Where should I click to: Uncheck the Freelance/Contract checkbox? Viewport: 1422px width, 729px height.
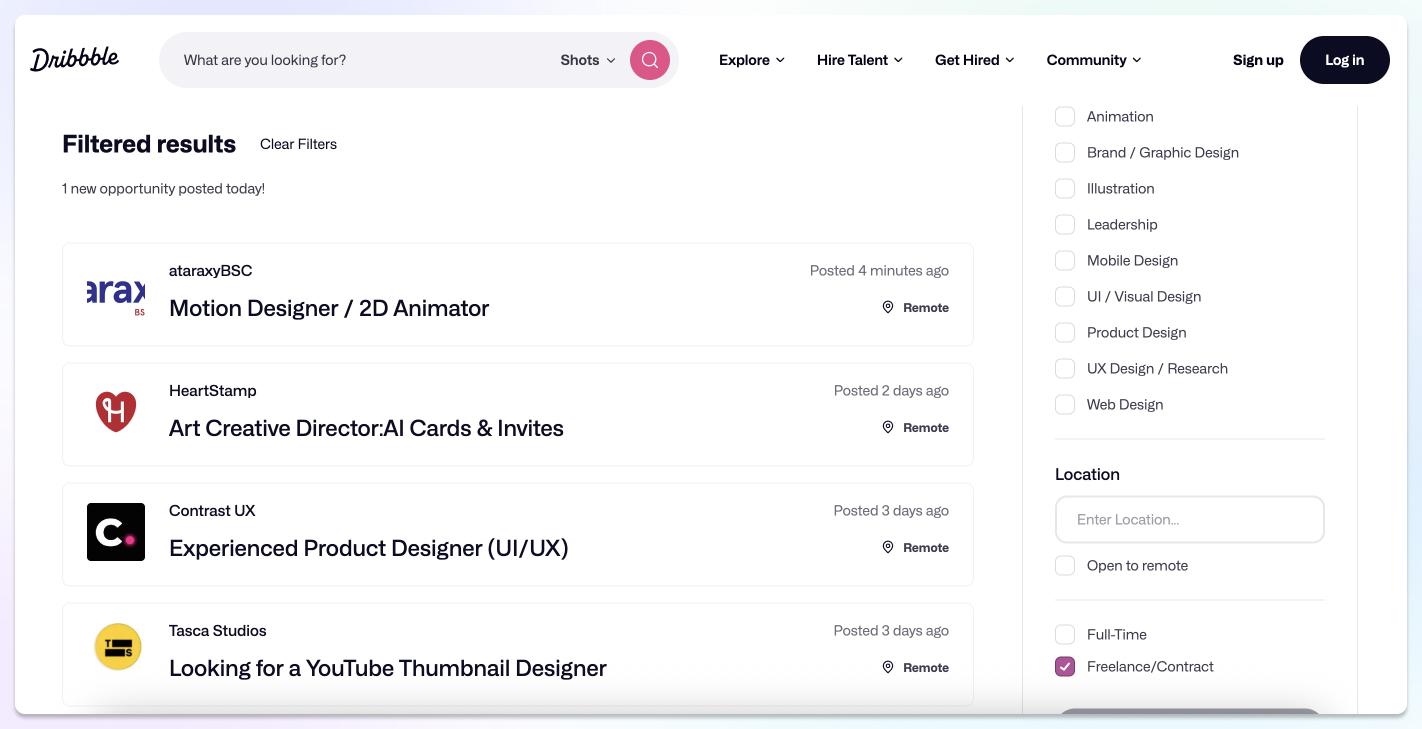[x=1065, y=667]
